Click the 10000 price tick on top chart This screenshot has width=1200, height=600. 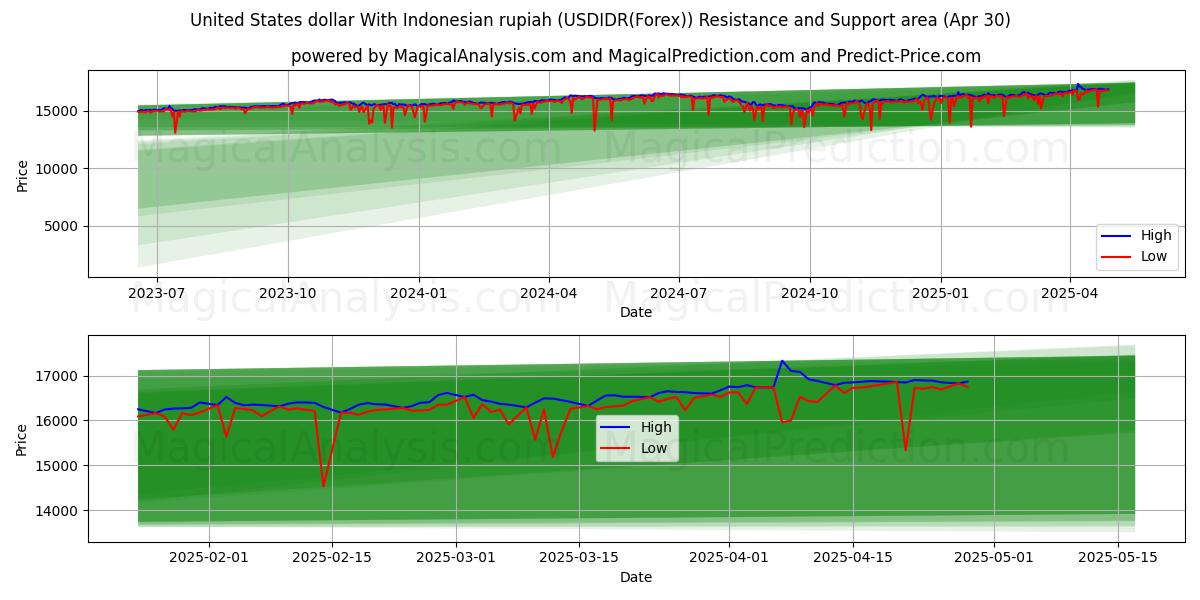point(59,169)
